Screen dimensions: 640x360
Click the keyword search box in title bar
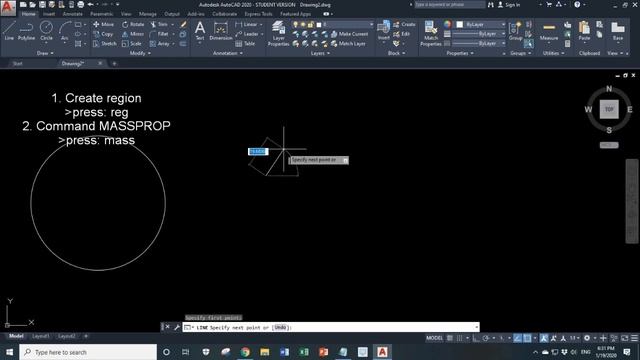pyautogui.click(x=450, y=4)
